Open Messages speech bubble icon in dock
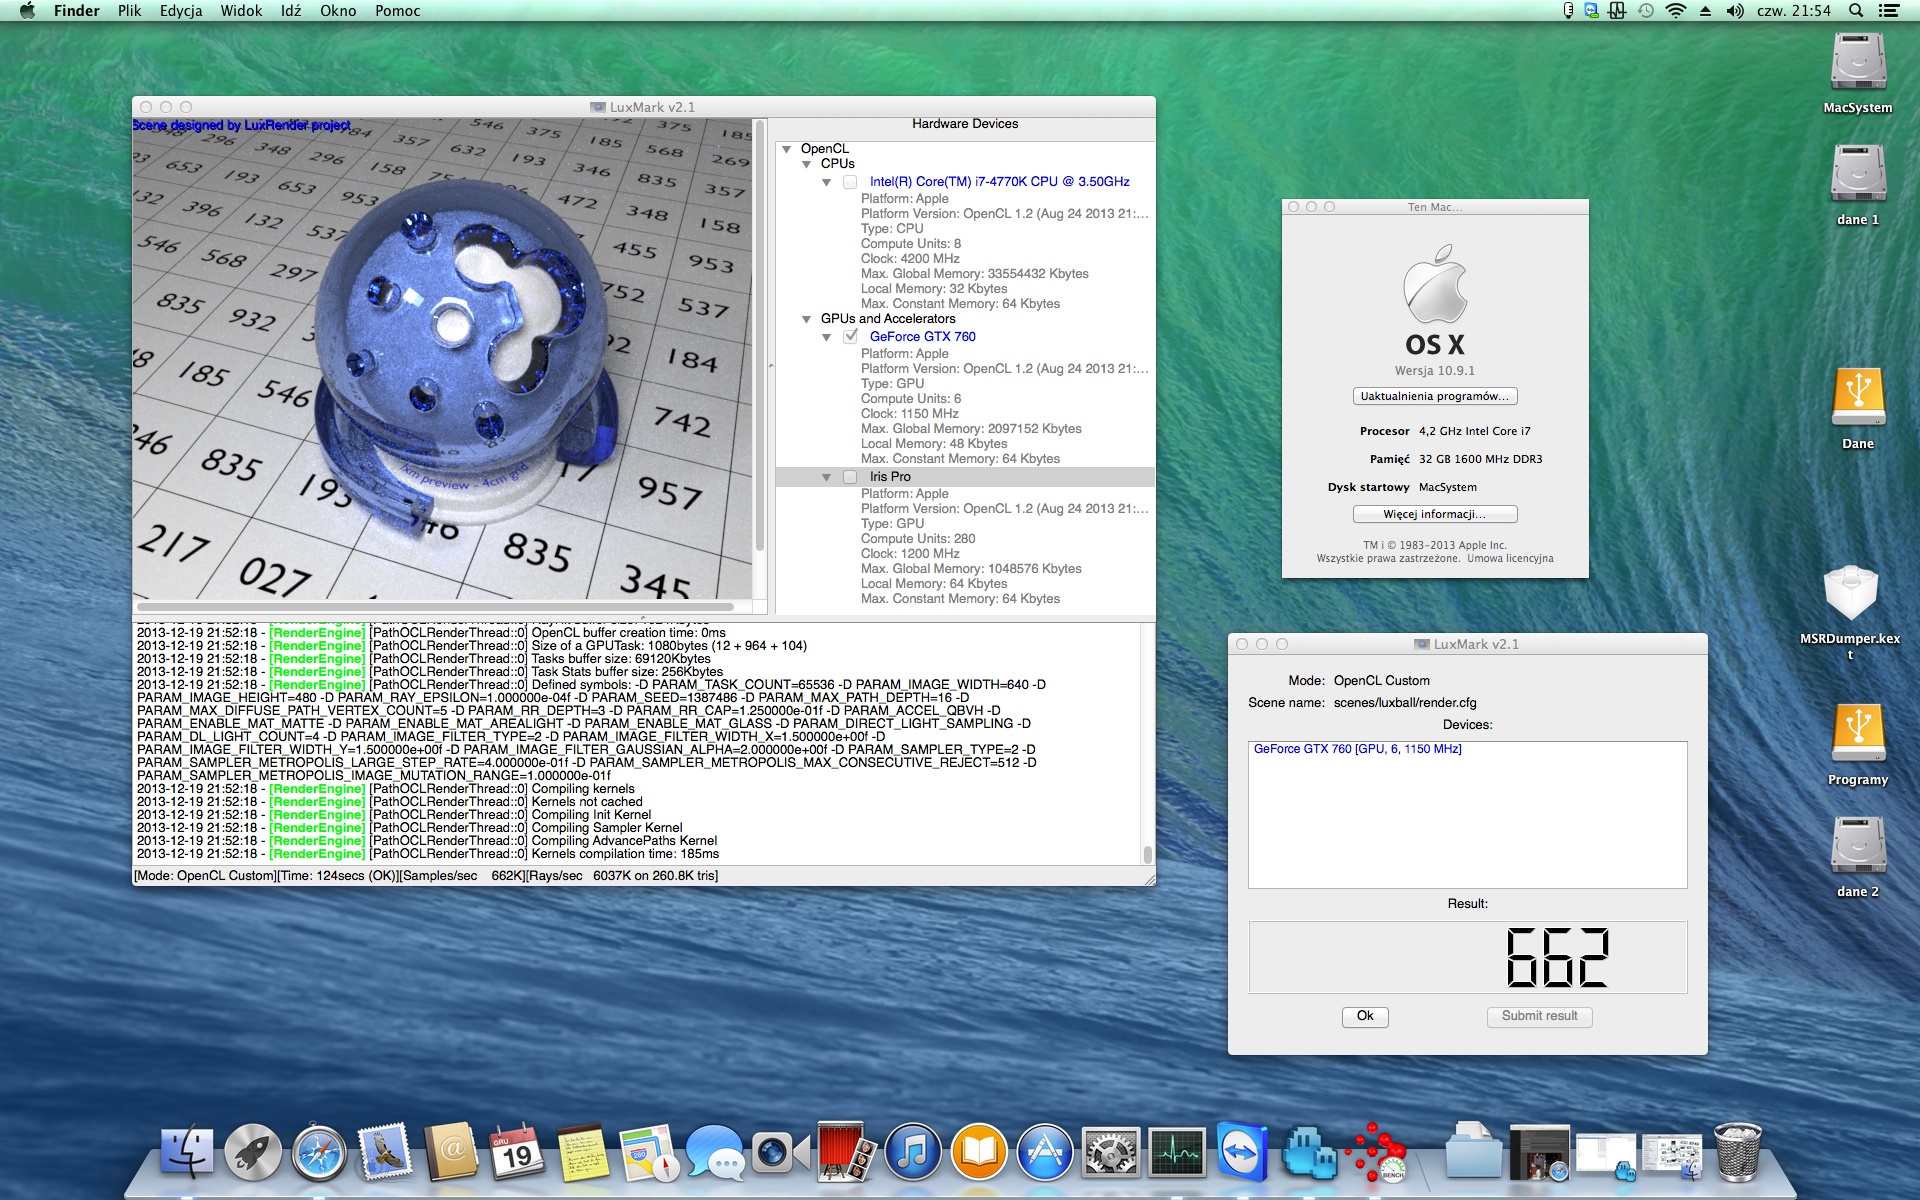 (715, 1153)
